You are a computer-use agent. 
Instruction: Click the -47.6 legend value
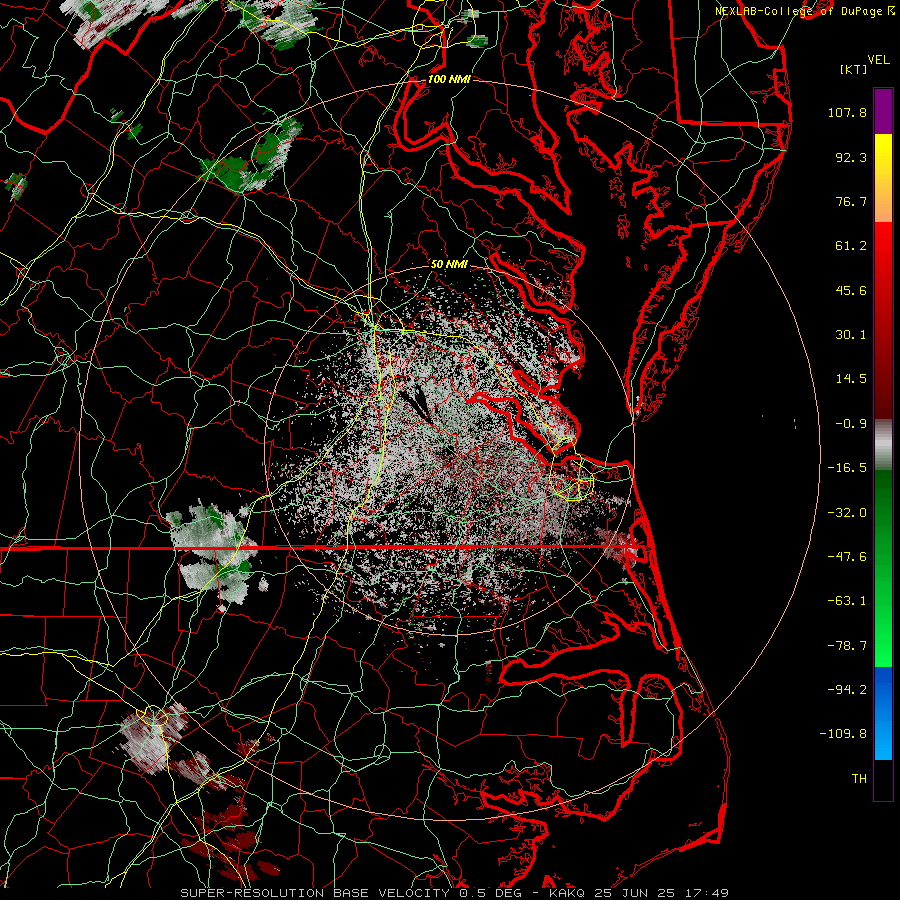pyautogui.click(x=847, y=557)
